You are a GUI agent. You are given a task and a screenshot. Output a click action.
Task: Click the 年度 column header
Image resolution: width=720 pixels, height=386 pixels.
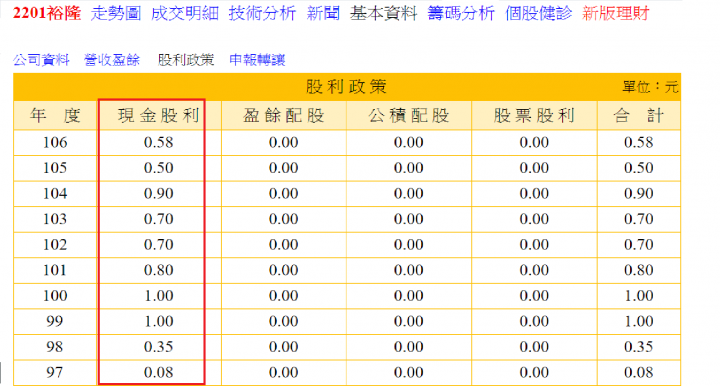(x=56, y=116)
